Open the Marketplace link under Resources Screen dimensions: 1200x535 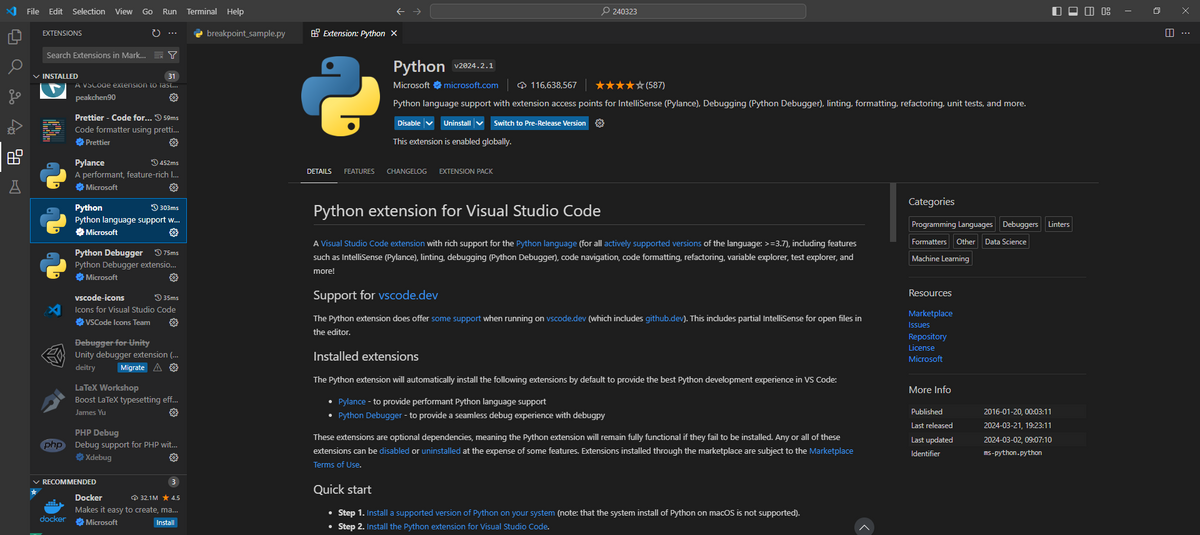930,313
